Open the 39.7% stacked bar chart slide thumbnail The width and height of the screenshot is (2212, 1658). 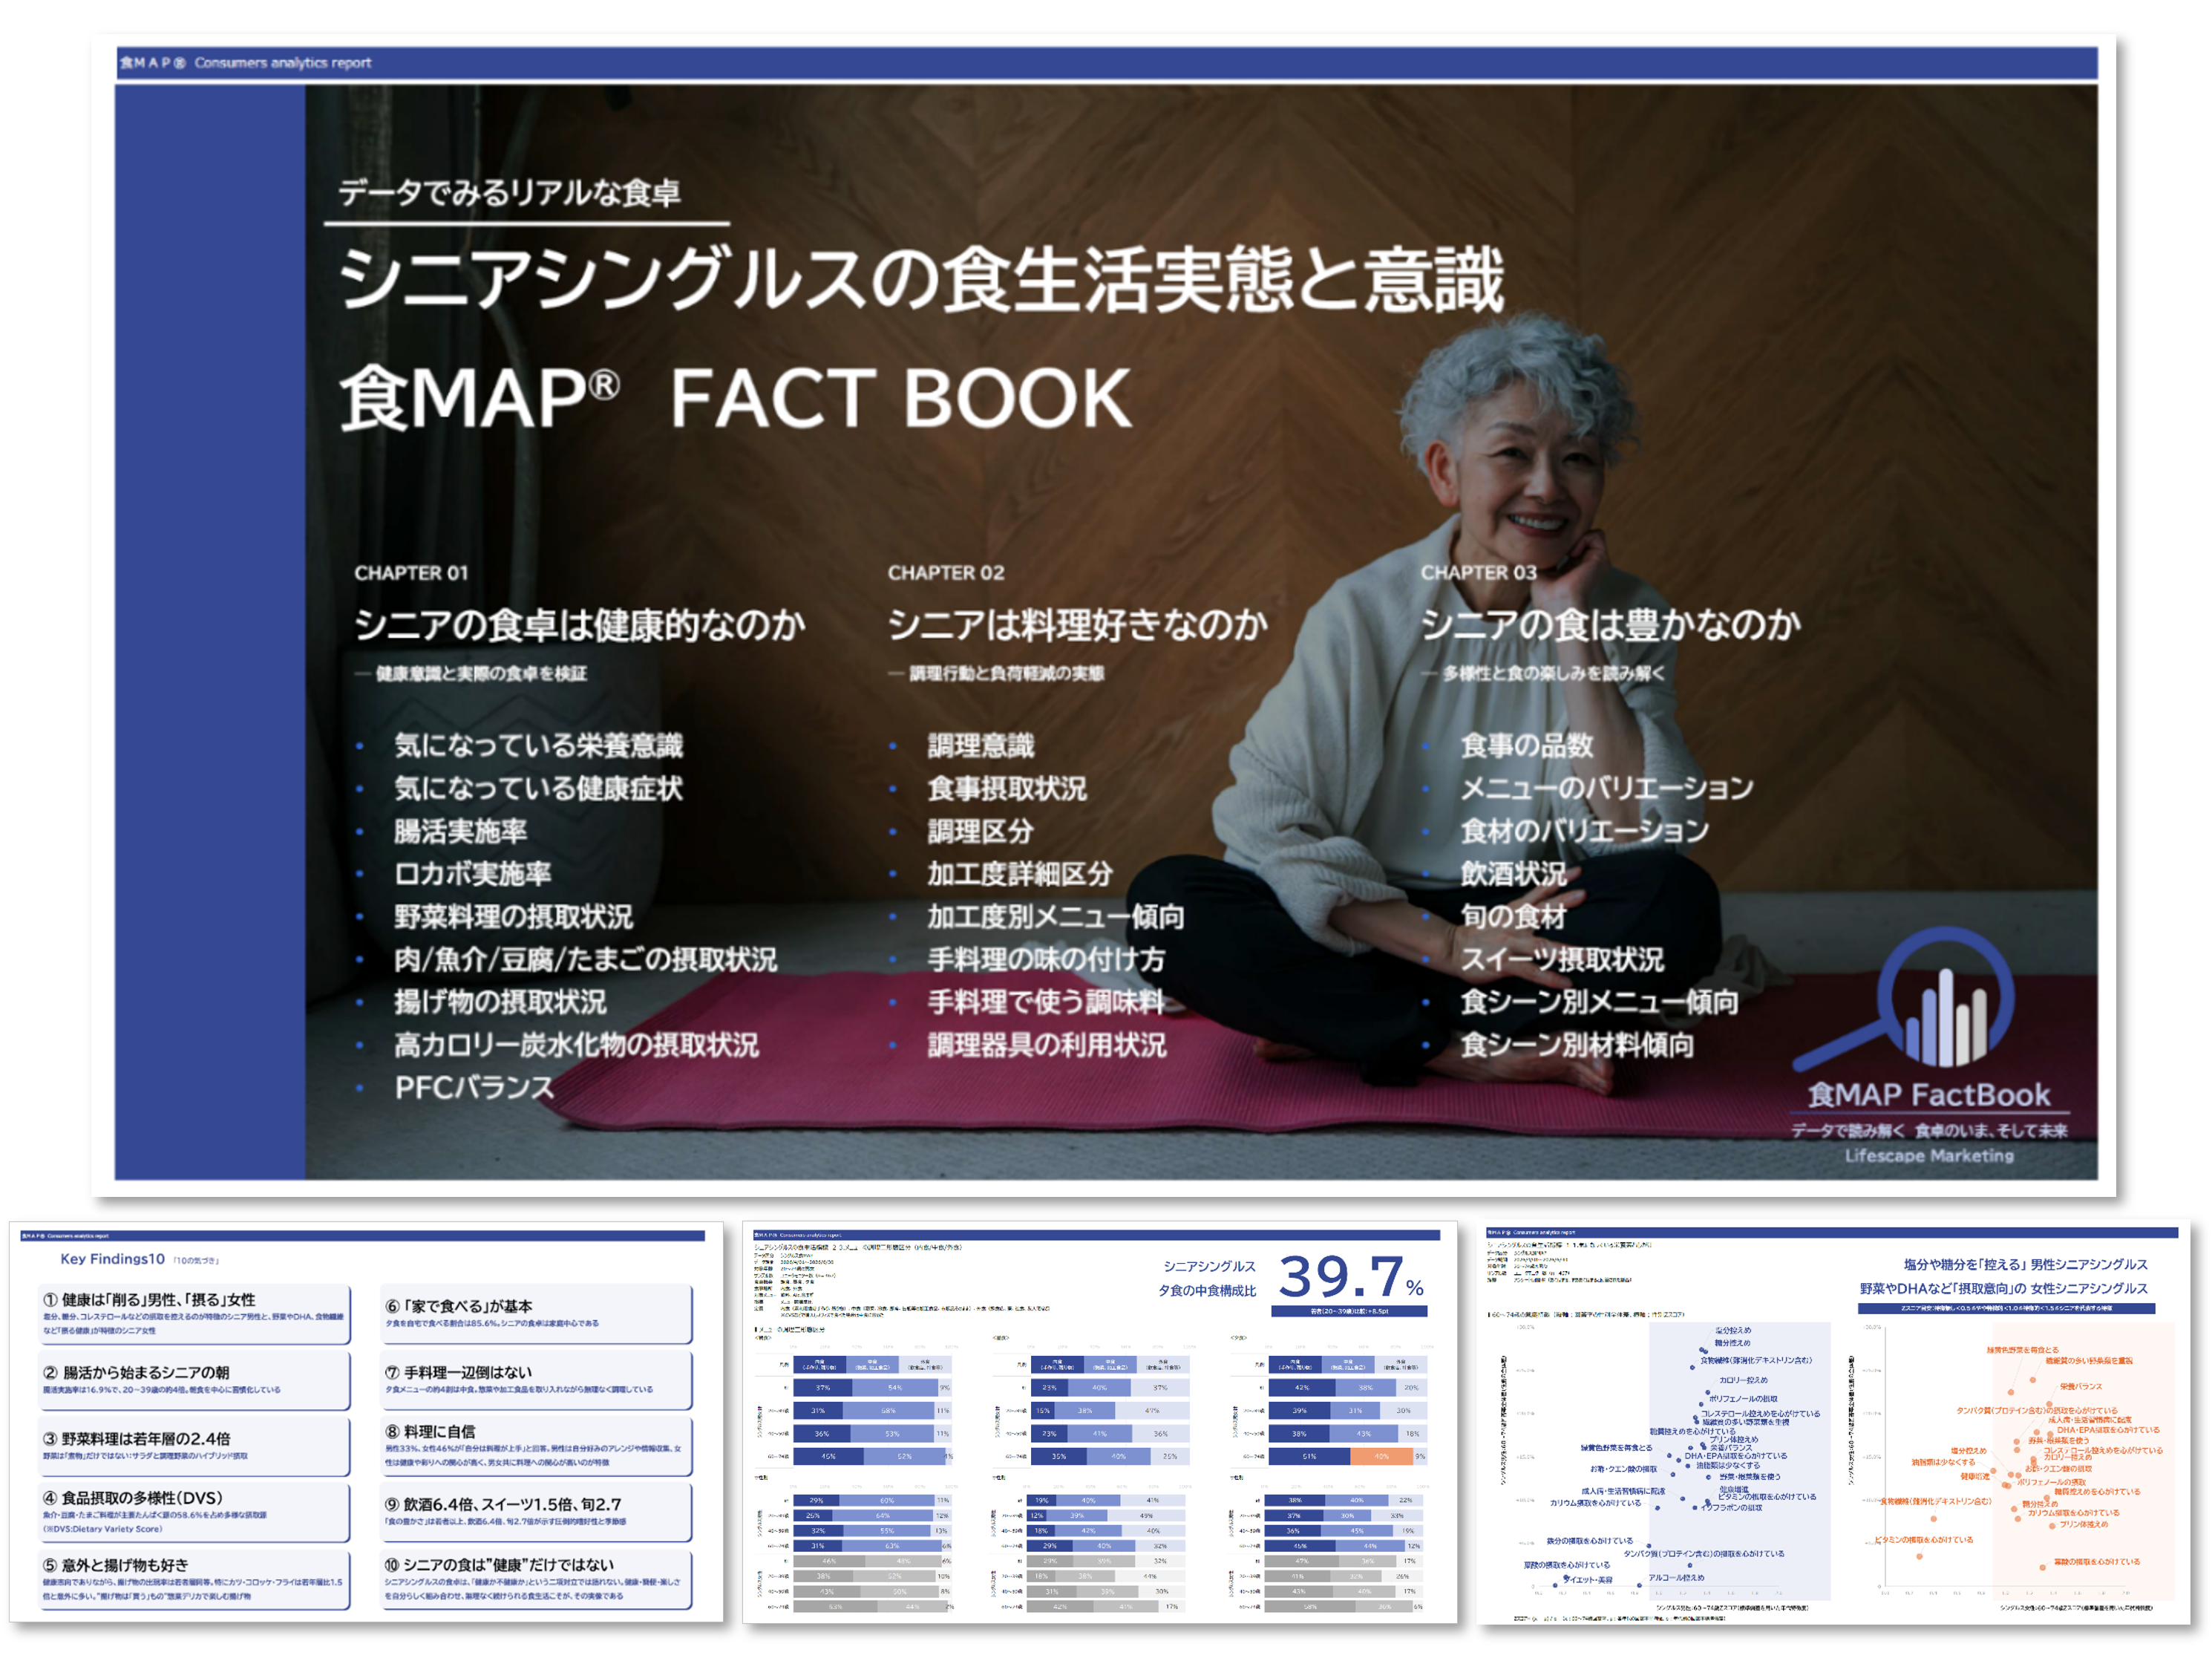pos(1099,1421)
